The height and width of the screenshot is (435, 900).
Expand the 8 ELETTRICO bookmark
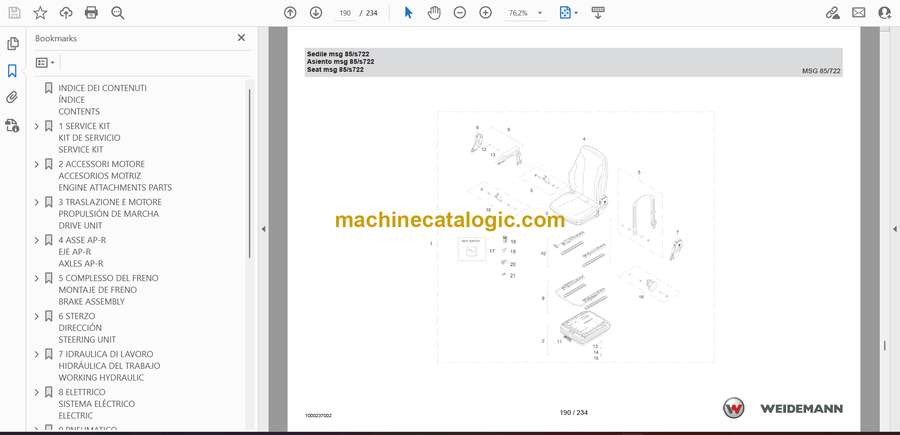pos(37,392)
